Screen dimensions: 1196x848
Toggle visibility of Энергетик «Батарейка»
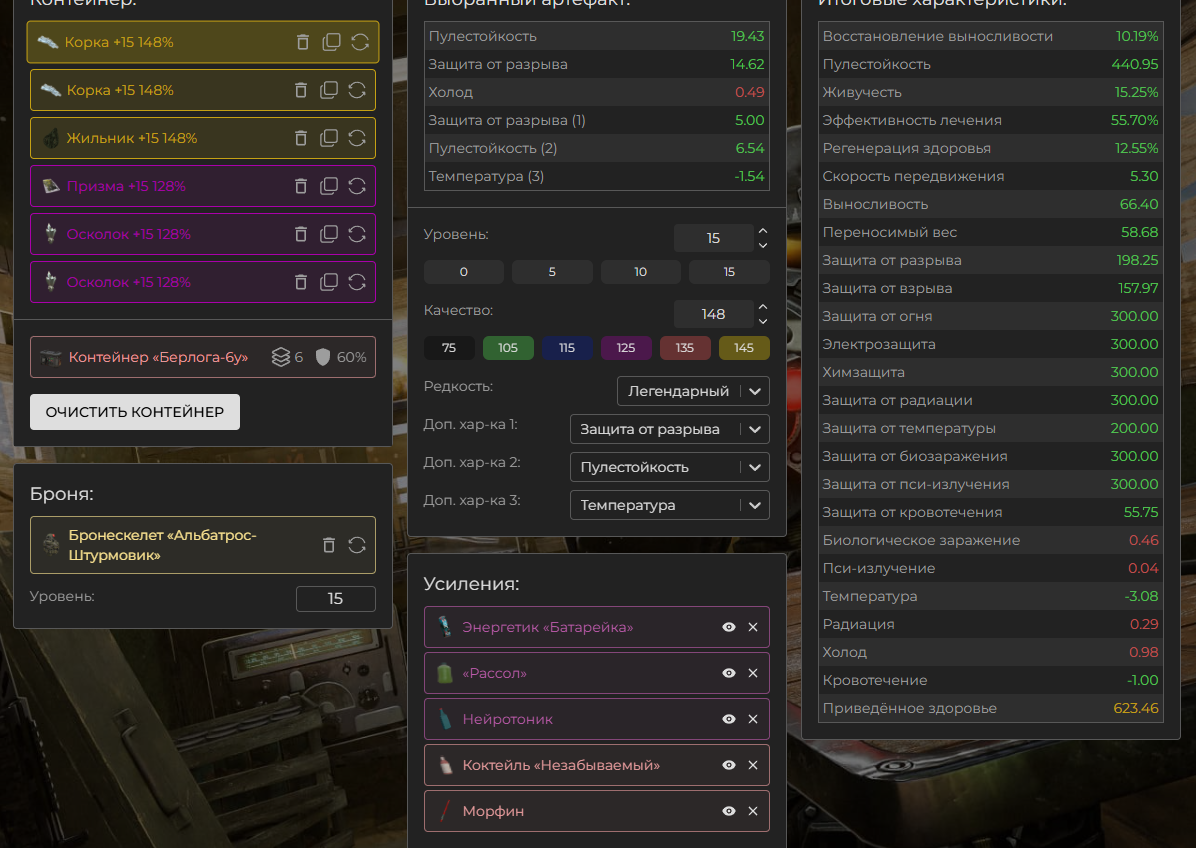coord(729,627)
